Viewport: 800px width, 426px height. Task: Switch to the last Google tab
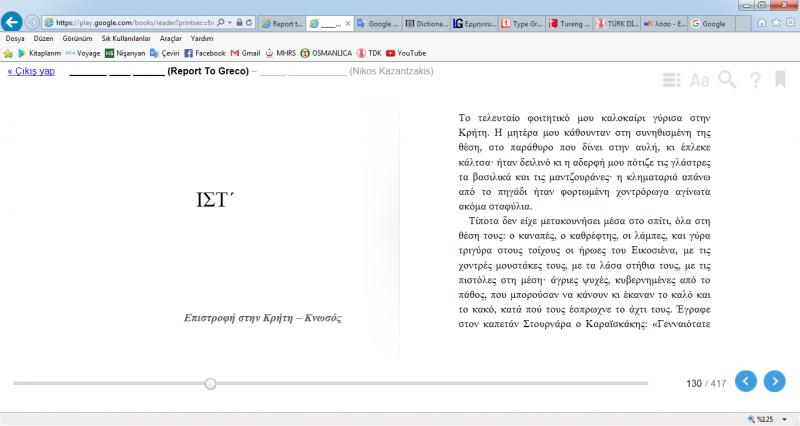click(712, 23)
